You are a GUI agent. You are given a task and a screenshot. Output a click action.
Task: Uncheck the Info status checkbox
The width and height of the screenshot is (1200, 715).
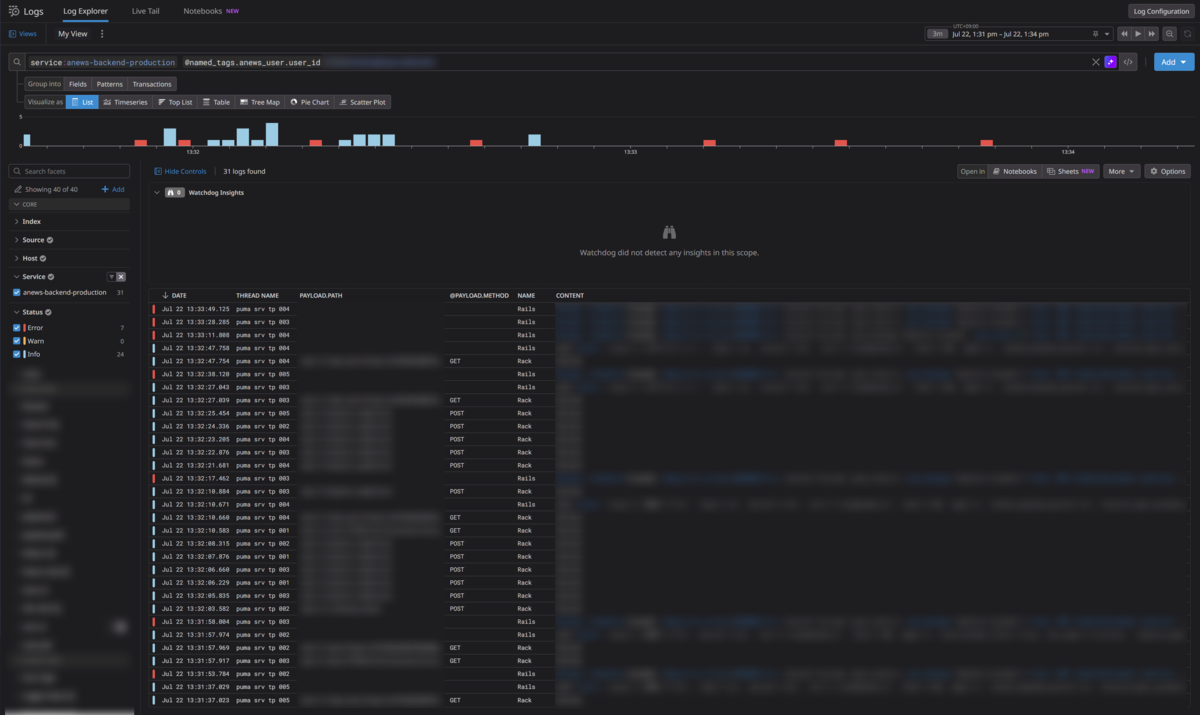coord(17,354)
